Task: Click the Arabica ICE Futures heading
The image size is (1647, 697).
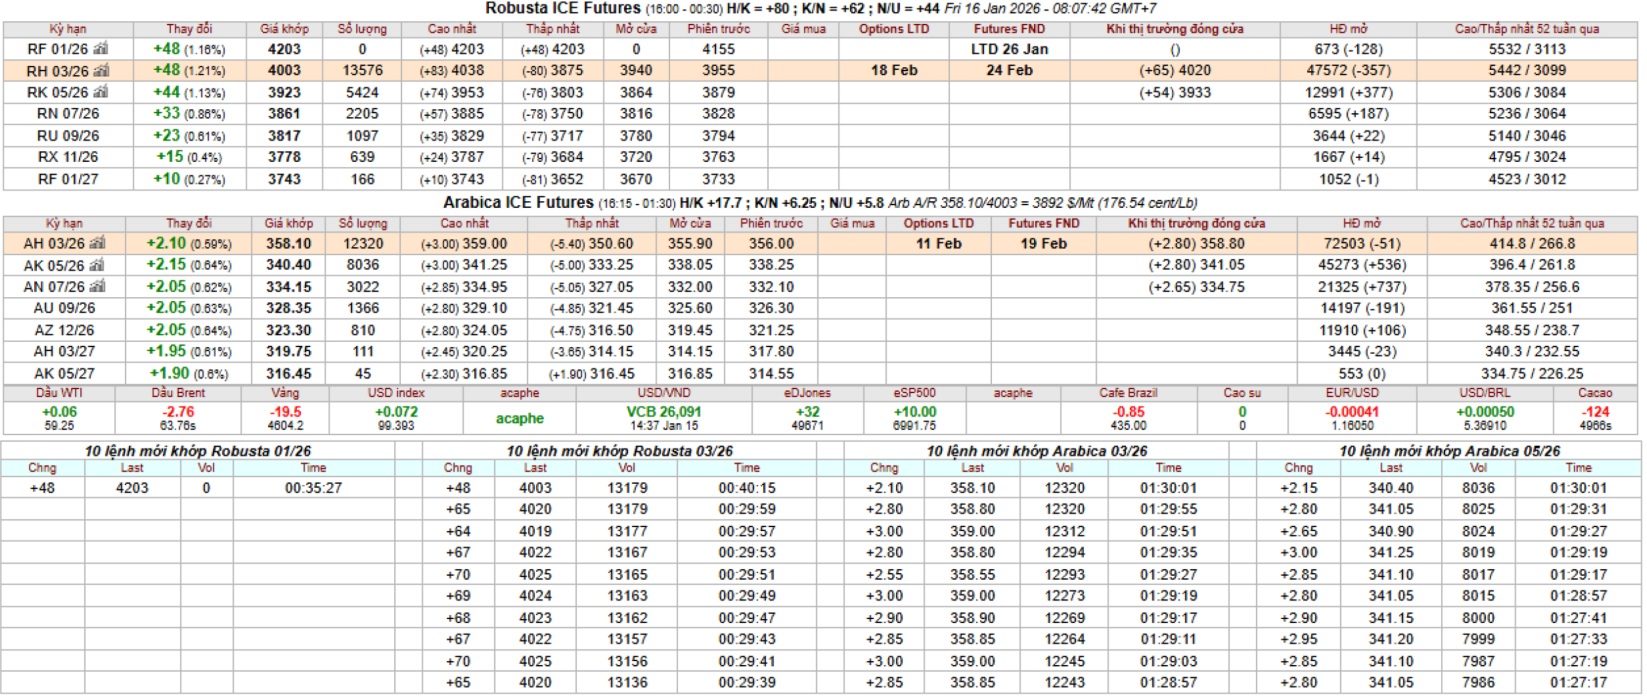Action: point(518,202)
